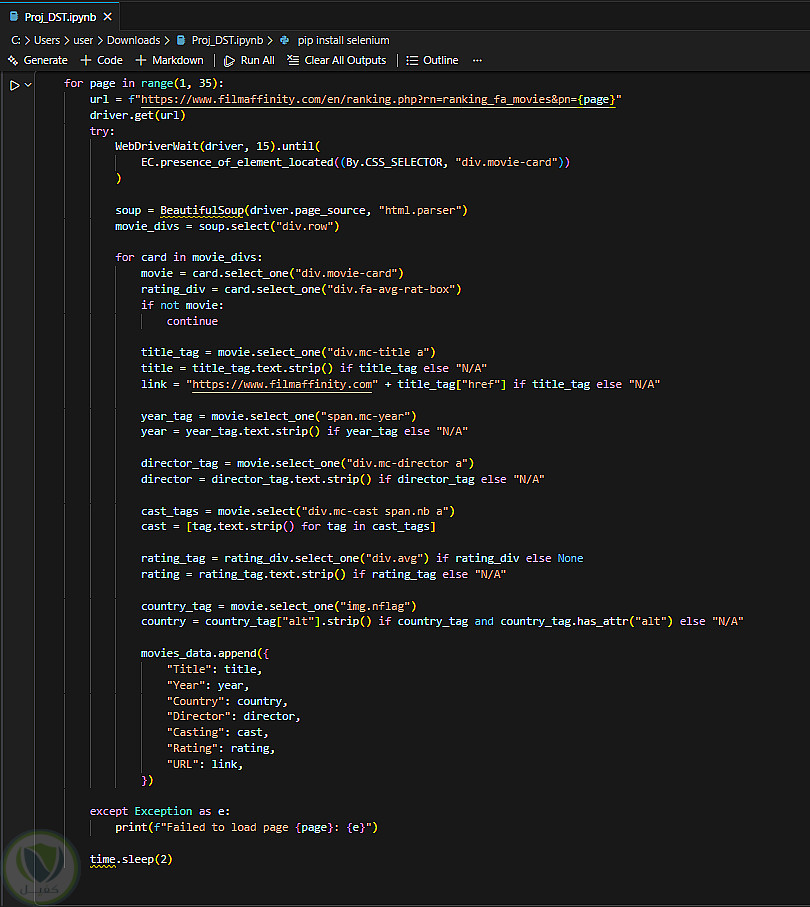Click the 'cast_tags = movie.select' line
810x907 pixels.
pyautogui.click(x=298, y=511)
